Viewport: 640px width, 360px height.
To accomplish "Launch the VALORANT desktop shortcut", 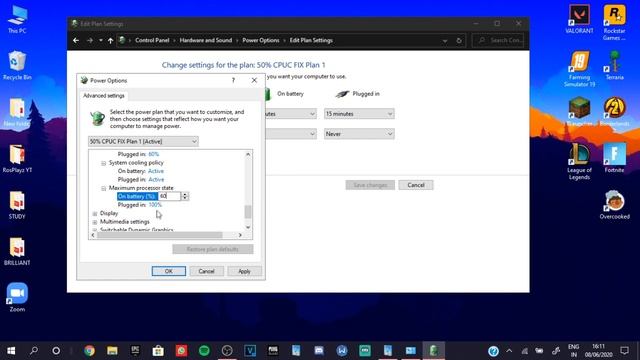I will pyautogui.click(x=579, y=19).
